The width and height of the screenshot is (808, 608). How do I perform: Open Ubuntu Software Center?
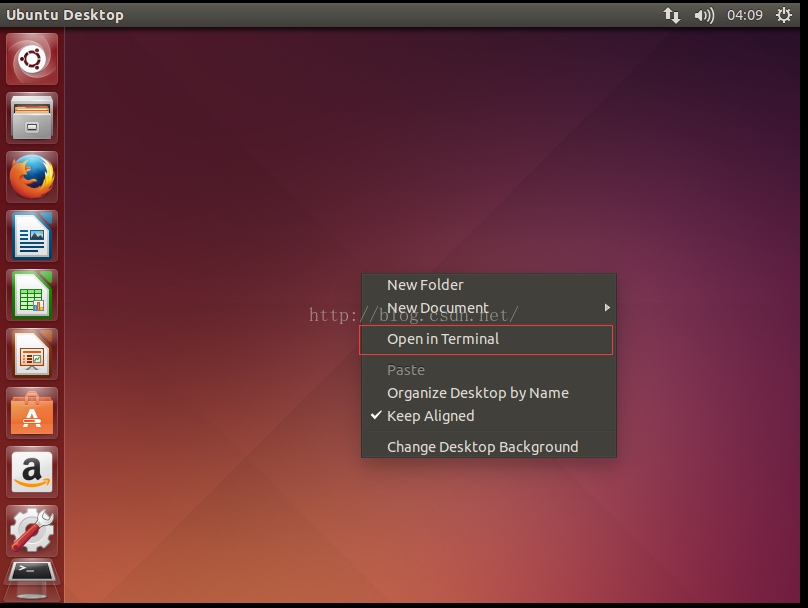coord(32,413)
